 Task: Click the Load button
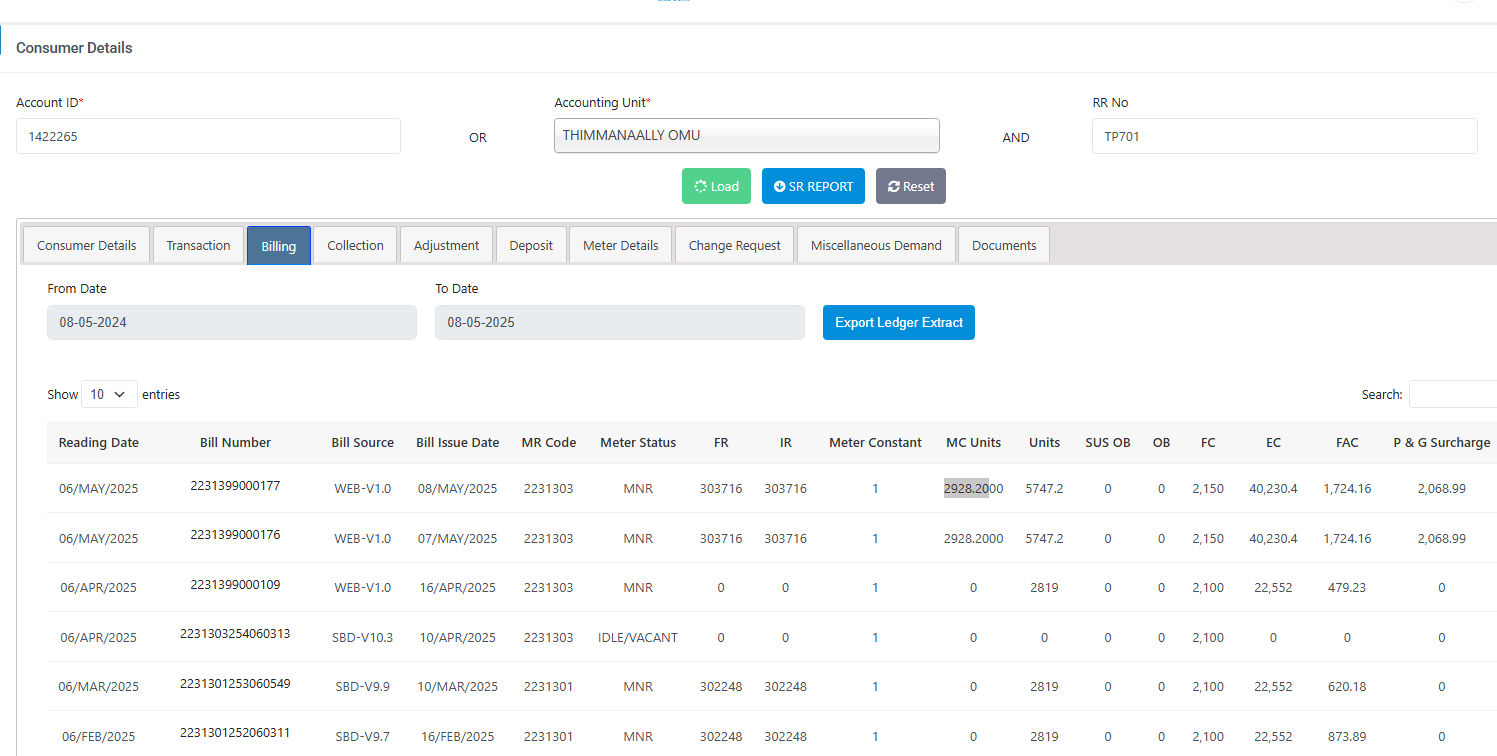click(x=716, y=186)
